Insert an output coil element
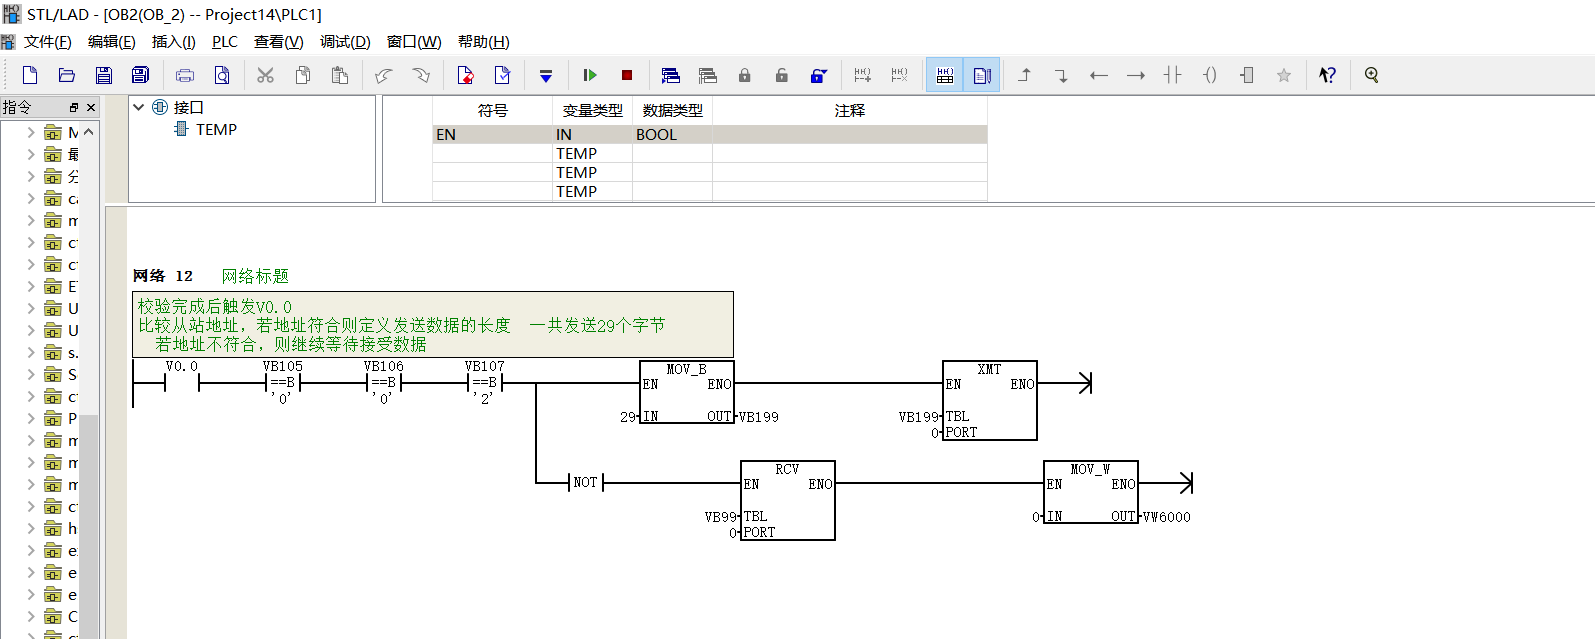 pyautogui.click(x=1210, y=75)
